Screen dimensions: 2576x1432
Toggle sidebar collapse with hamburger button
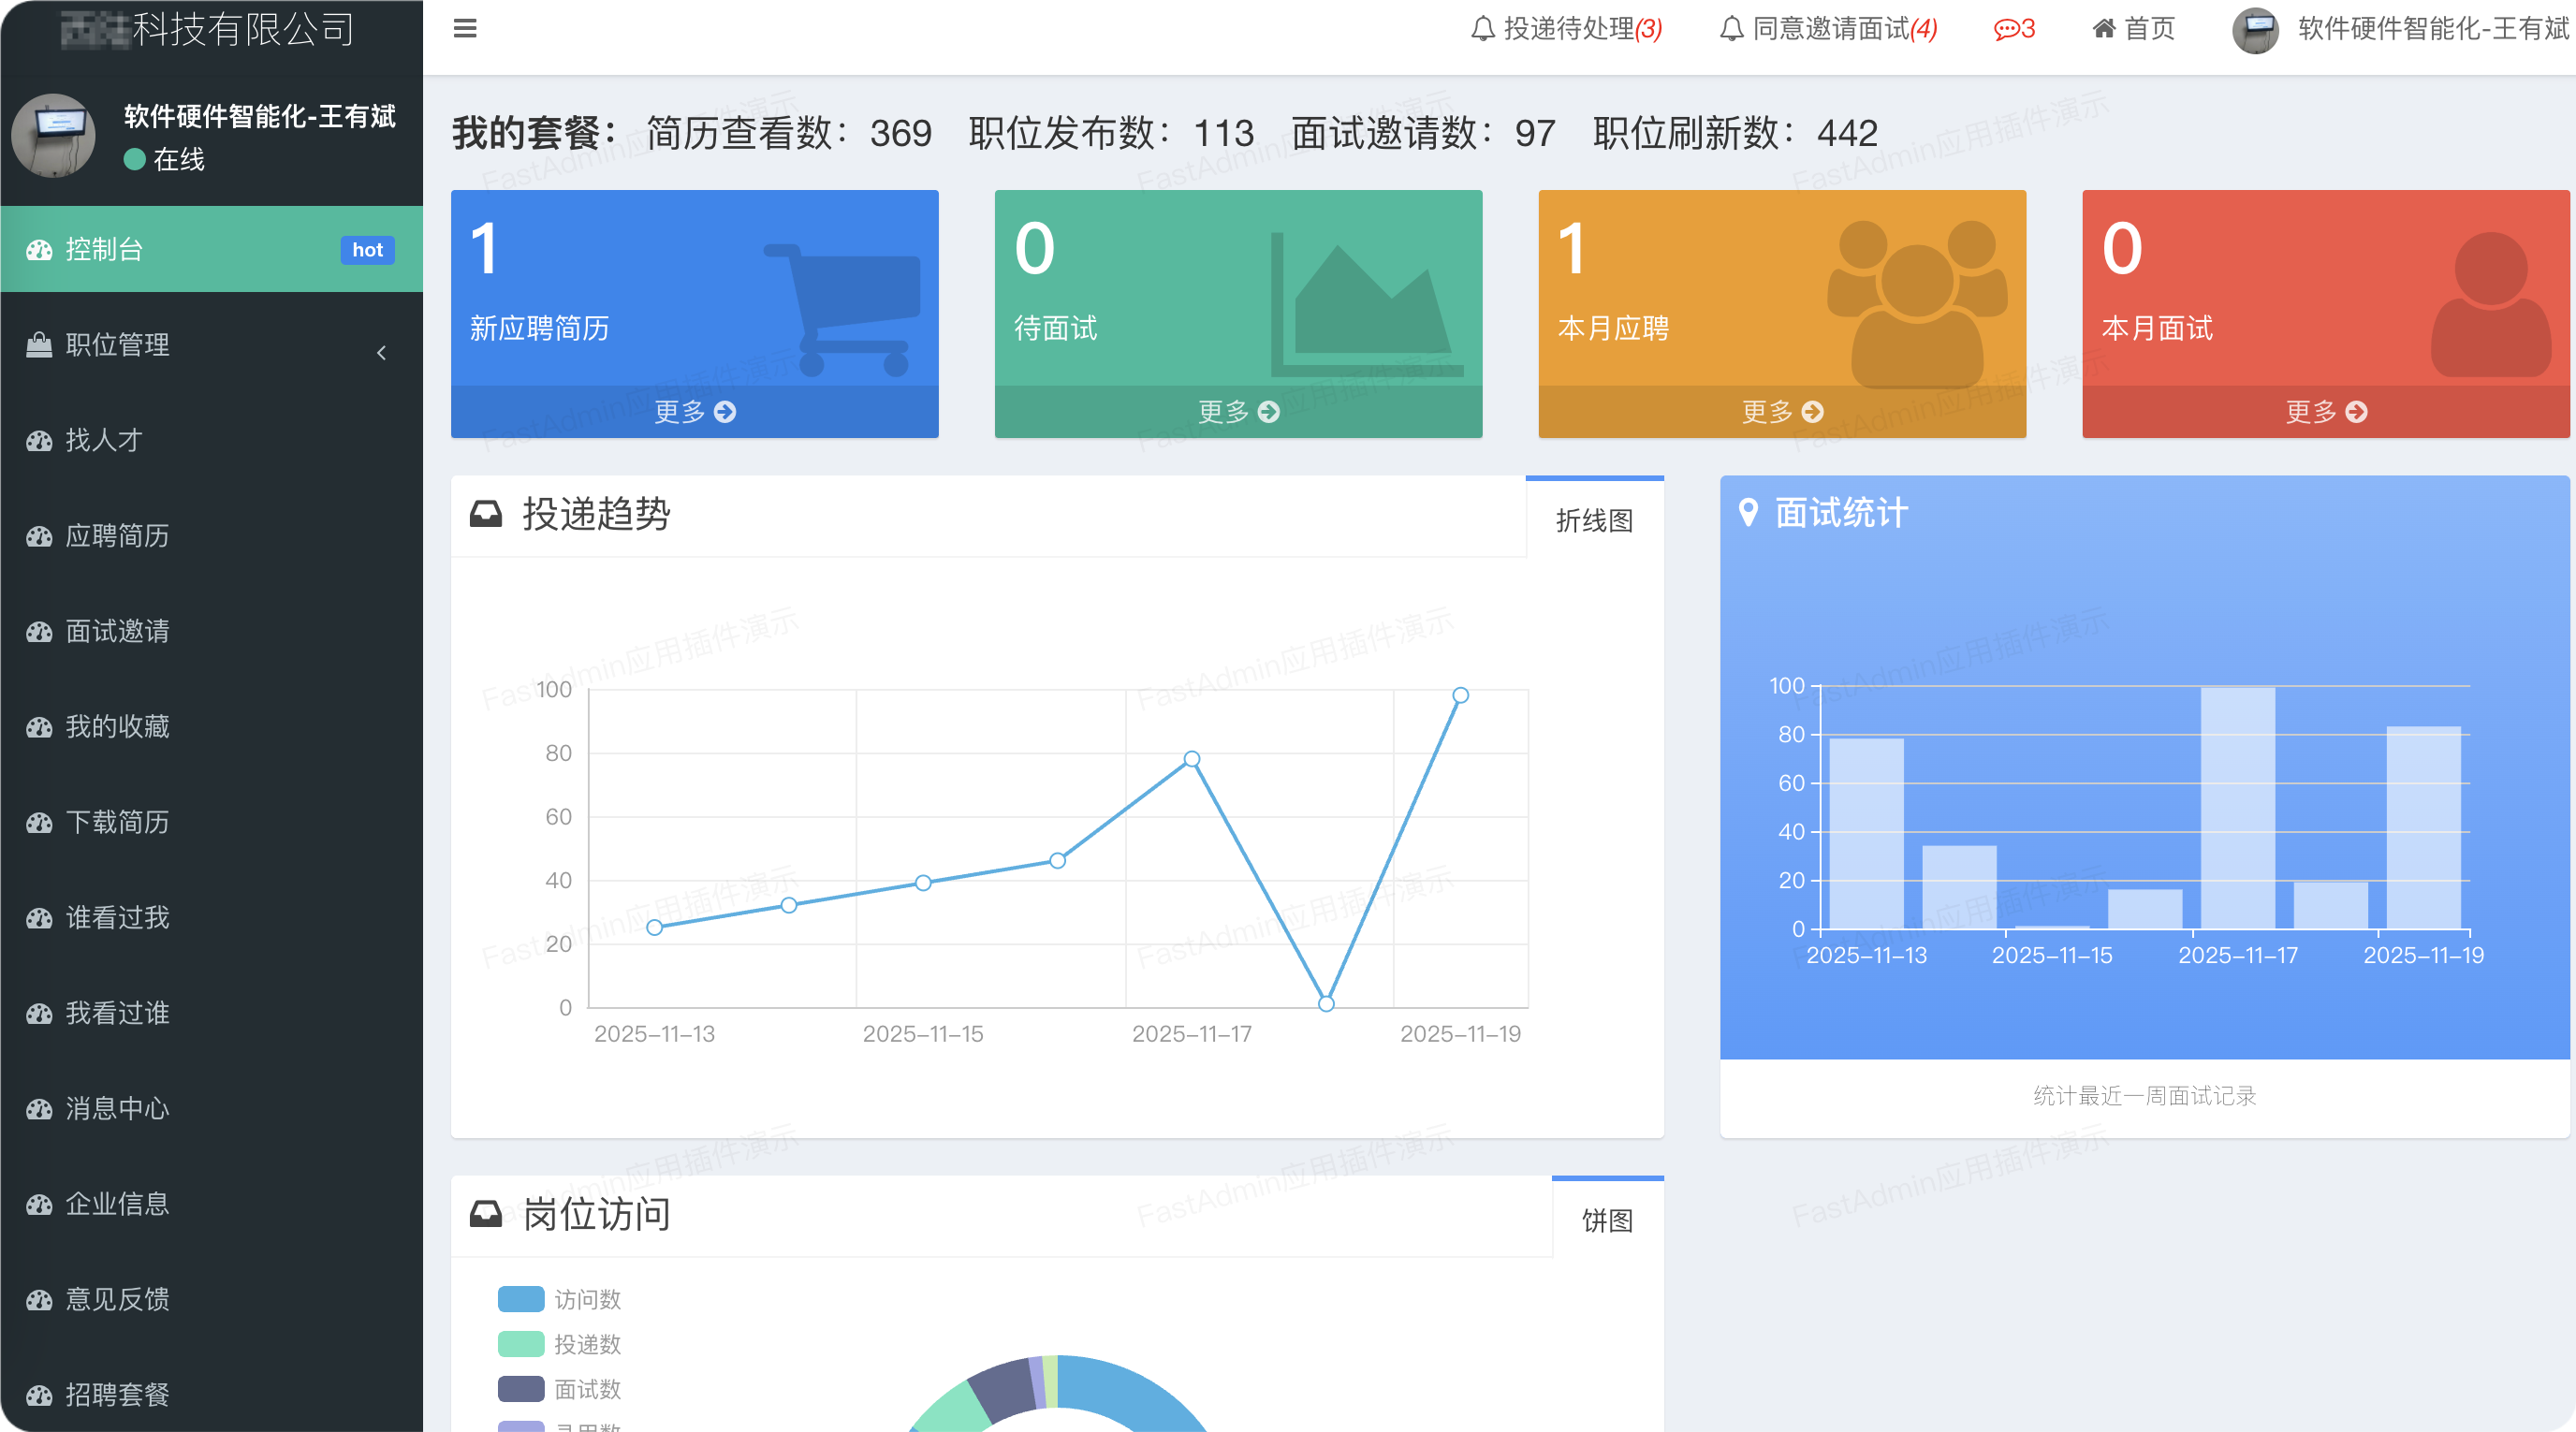pos(464,28)
